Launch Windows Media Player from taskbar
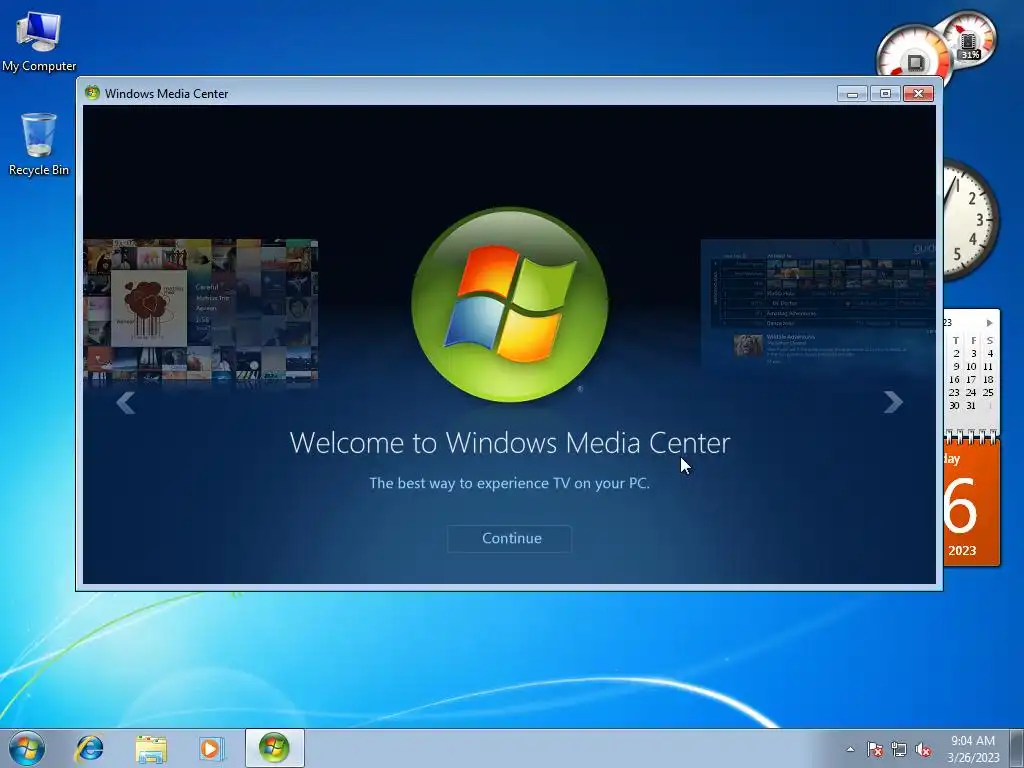The height and width of the screenshot is (768, 1024). point(212,748)
